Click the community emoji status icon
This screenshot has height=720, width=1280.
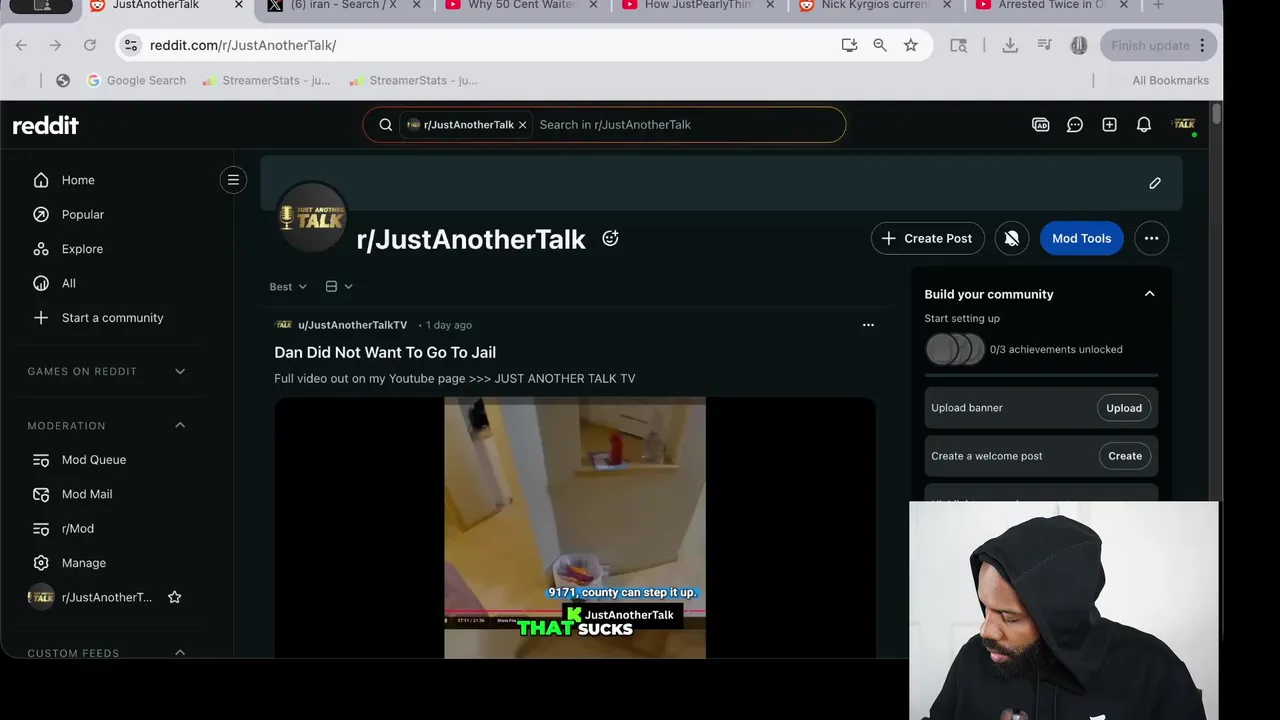coord(610,238)
